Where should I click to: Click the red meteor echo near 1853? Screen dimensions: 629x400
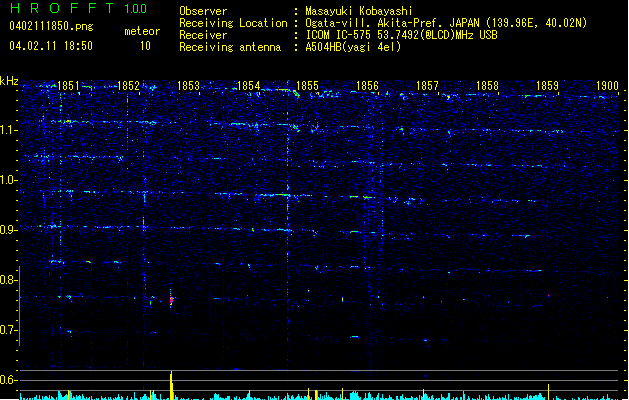tap(171, 300)
